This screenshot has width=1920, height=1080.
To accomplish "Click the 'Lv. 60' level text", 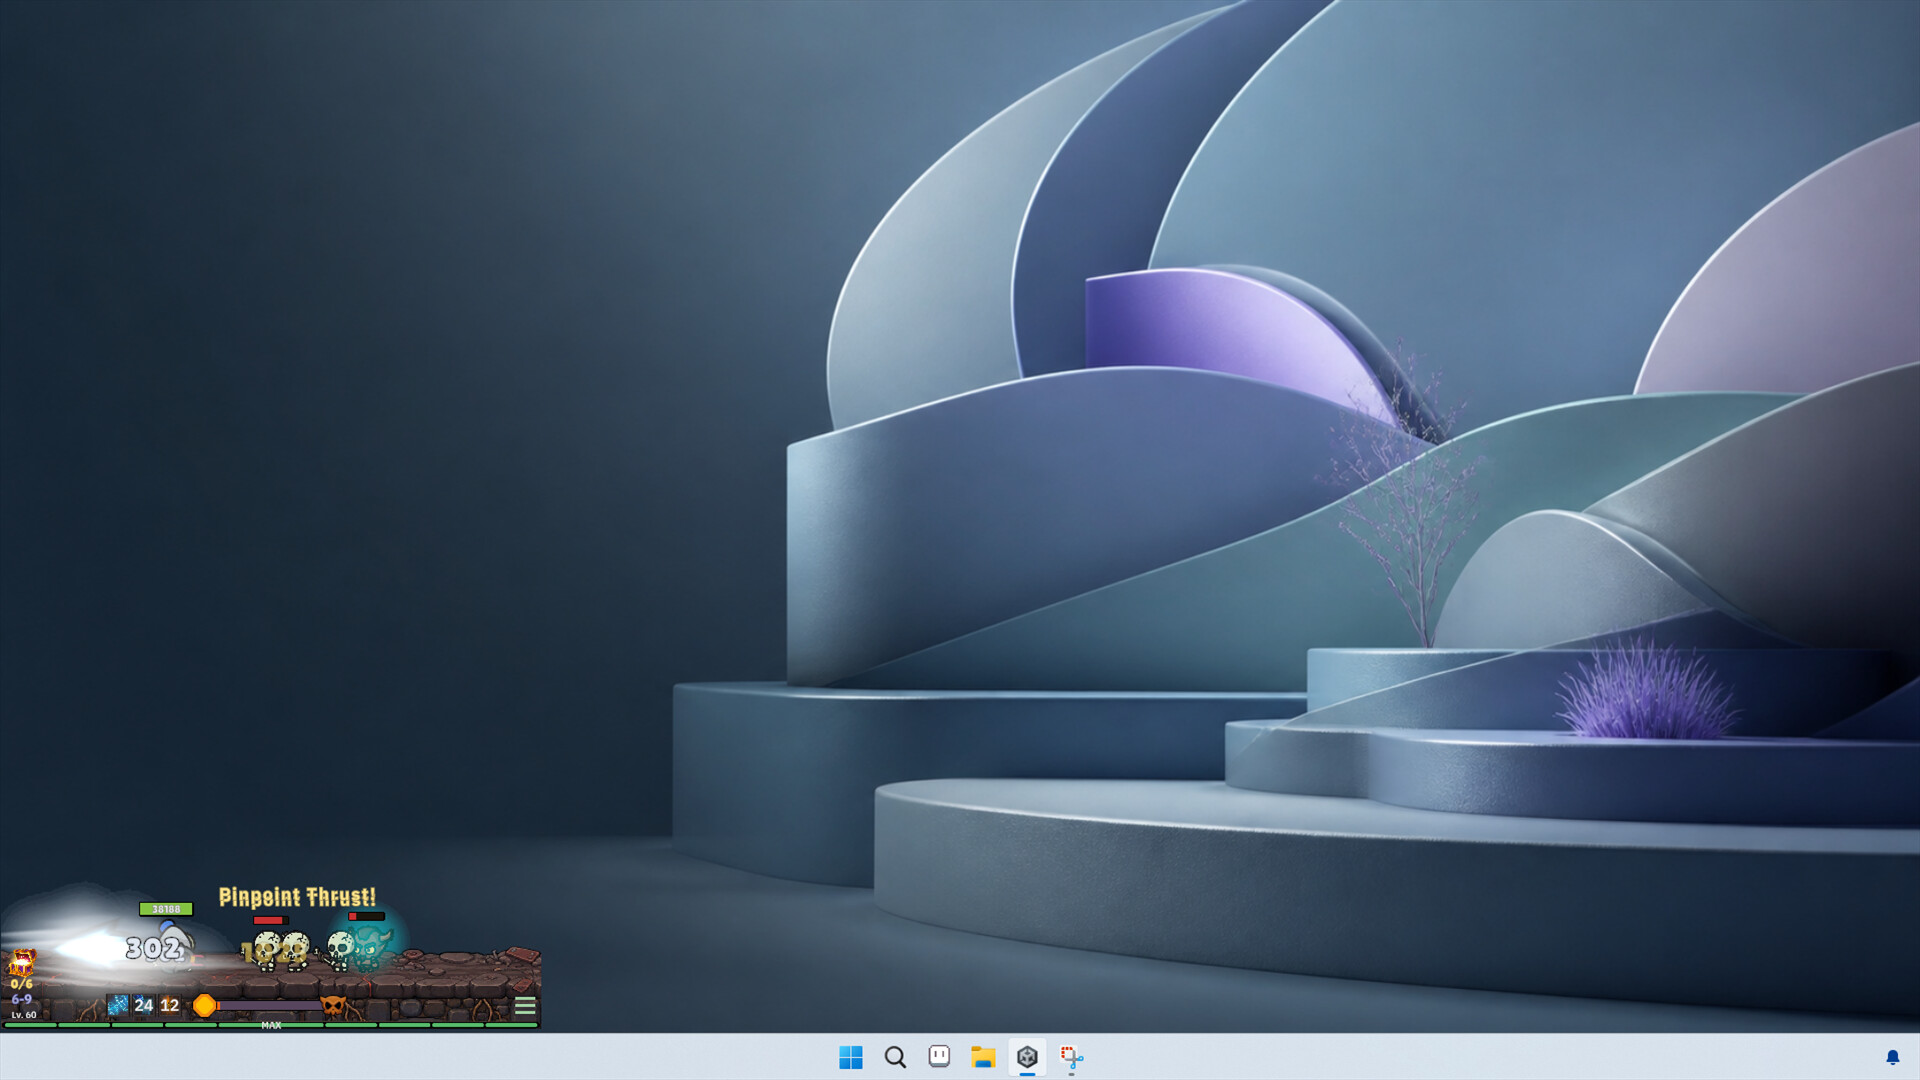I will [x=24, y=1015].
